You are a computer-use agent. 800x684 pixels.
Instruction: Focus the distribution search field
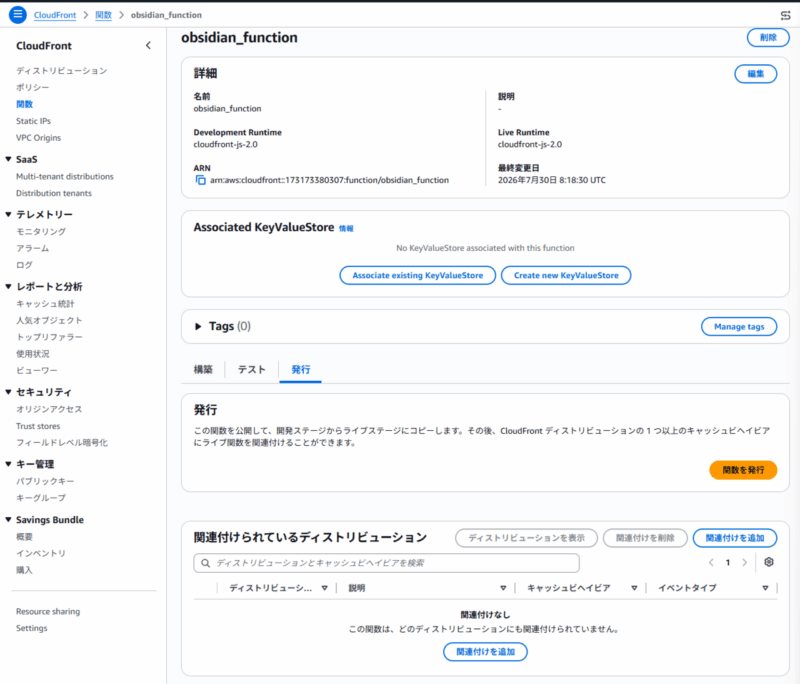tap(386, 563)
